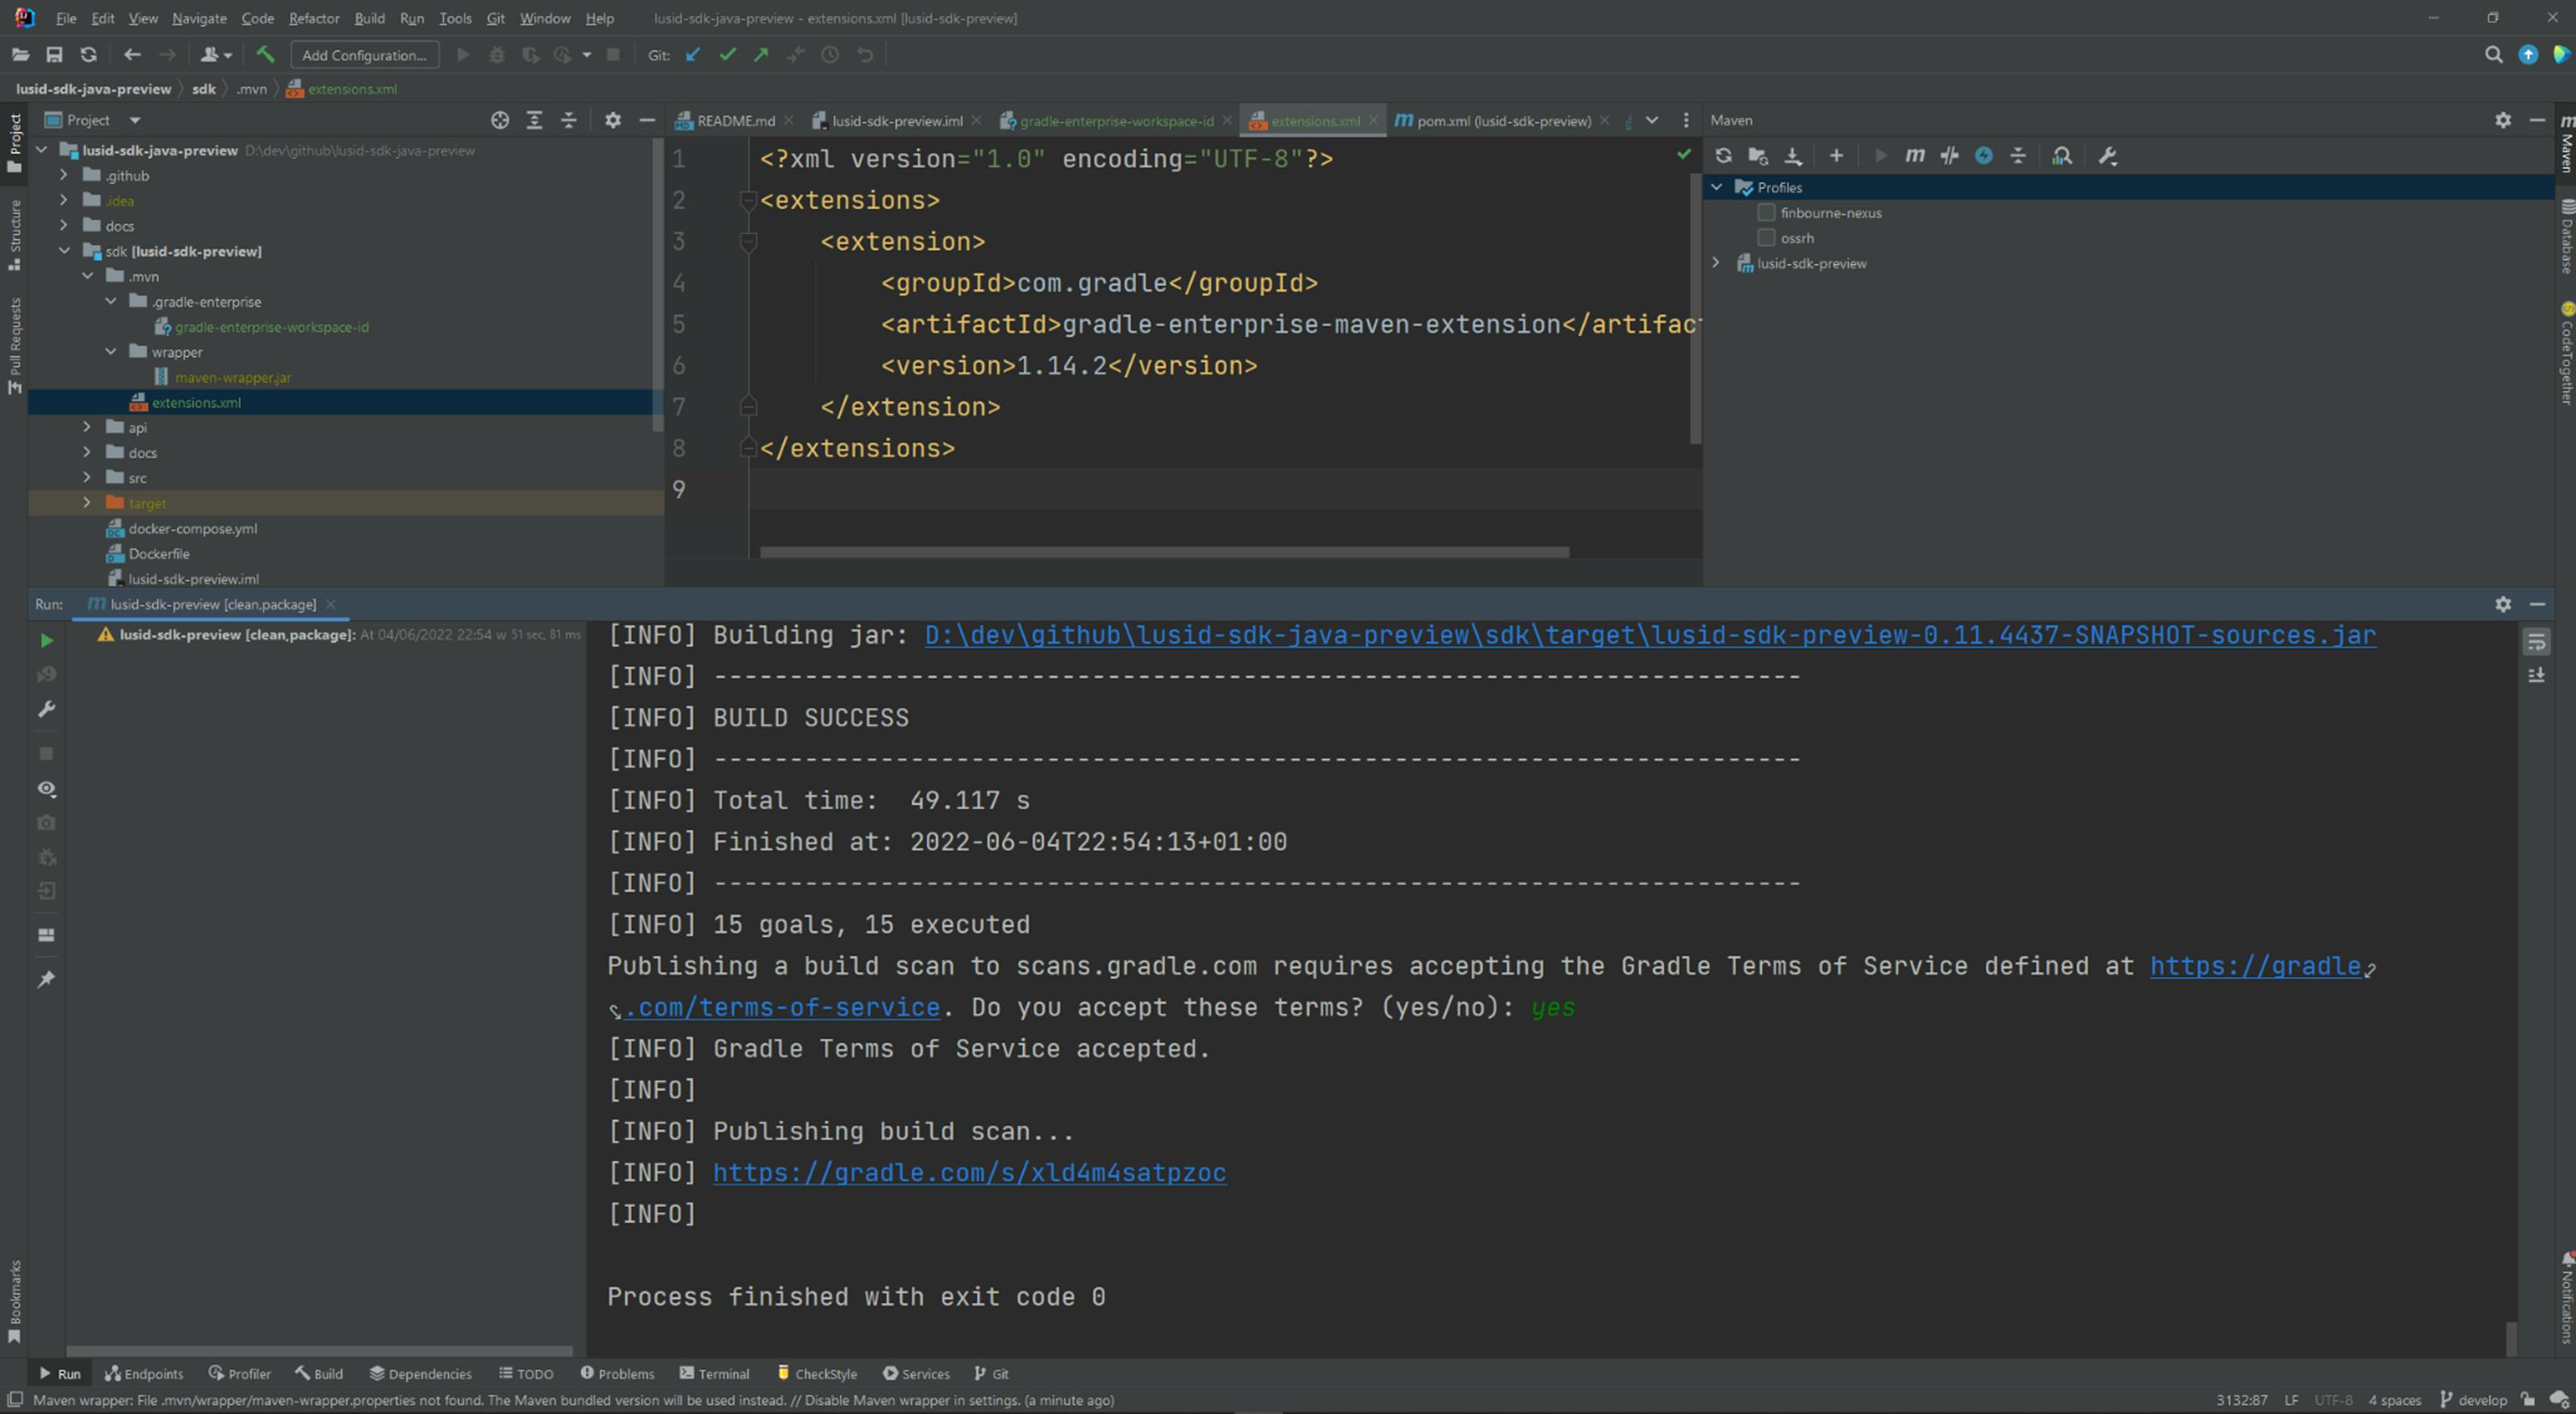The image size is (2576, 1414).
Task: Open Git Show History clock icon
Action: point(830,55)
